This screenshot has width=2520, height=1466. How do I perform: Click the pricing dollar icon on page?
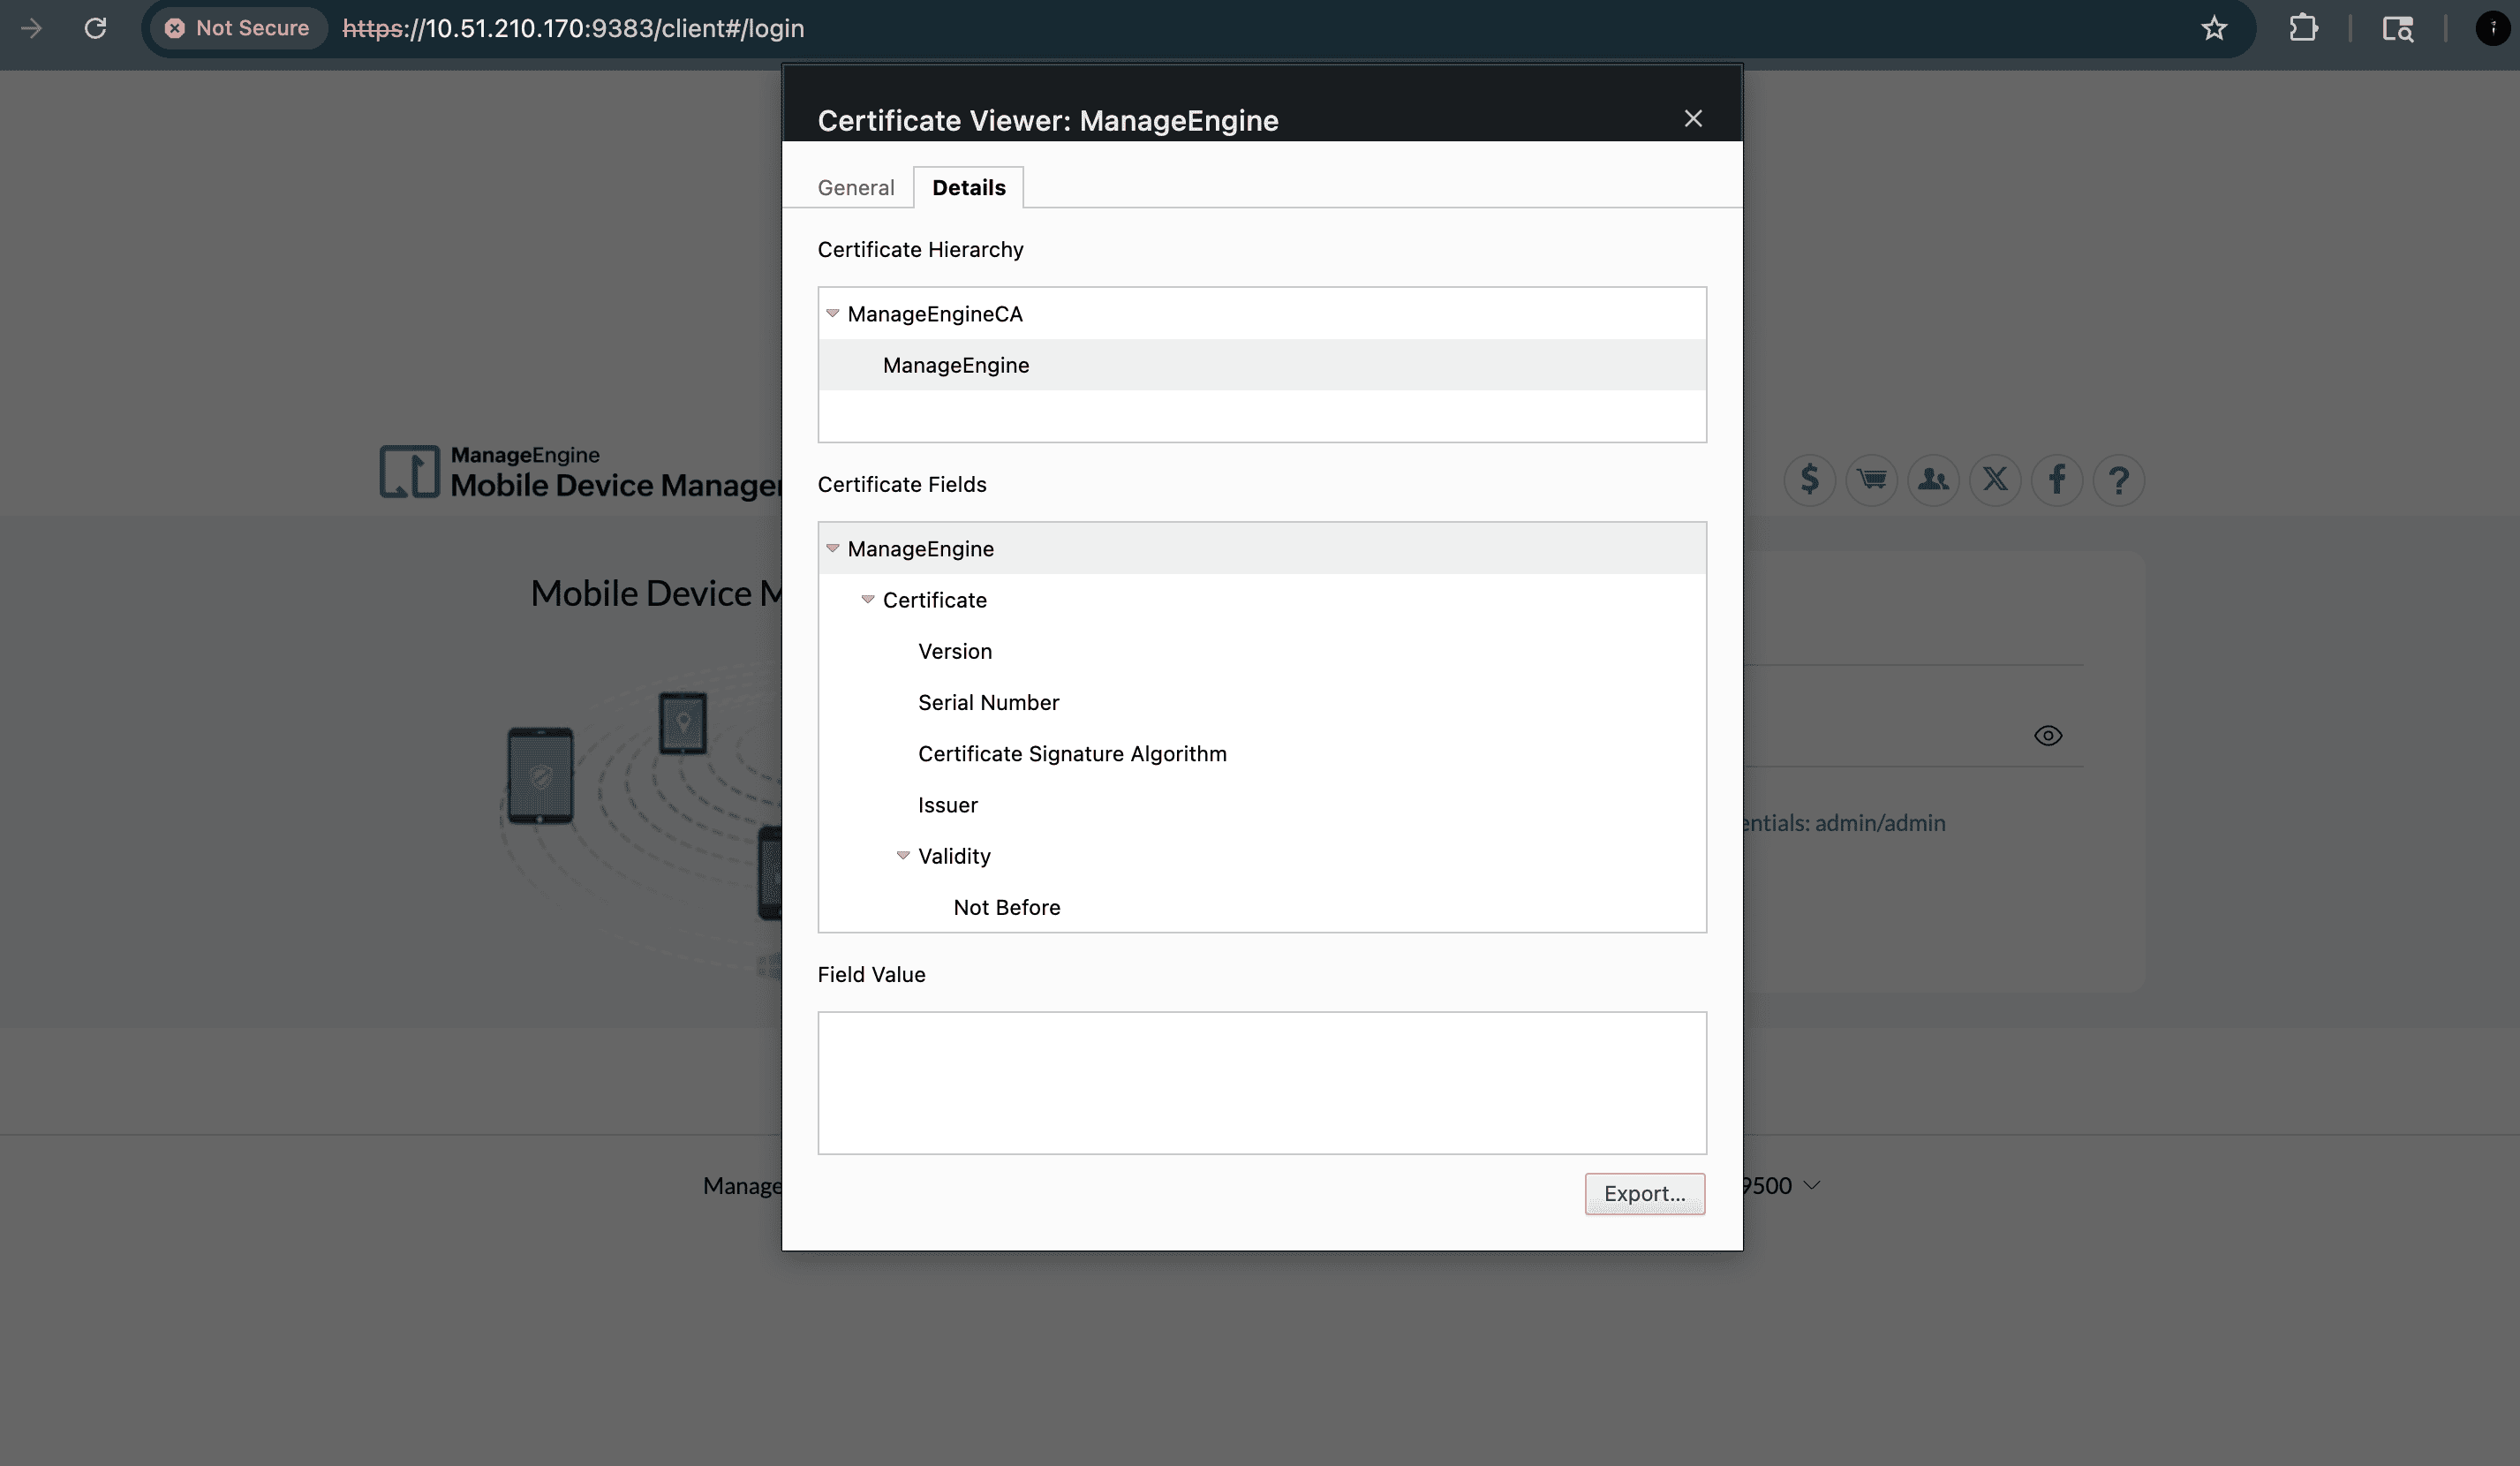(1809, 480)
